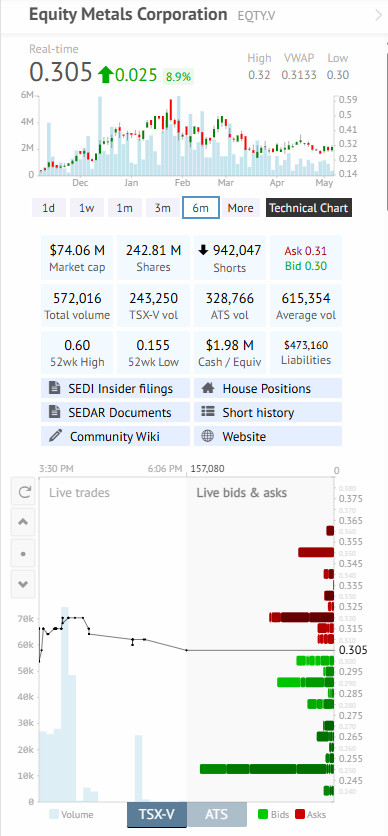Click the 0.155 52wk Low tile
388x836 pixels.
pos(153,352)
